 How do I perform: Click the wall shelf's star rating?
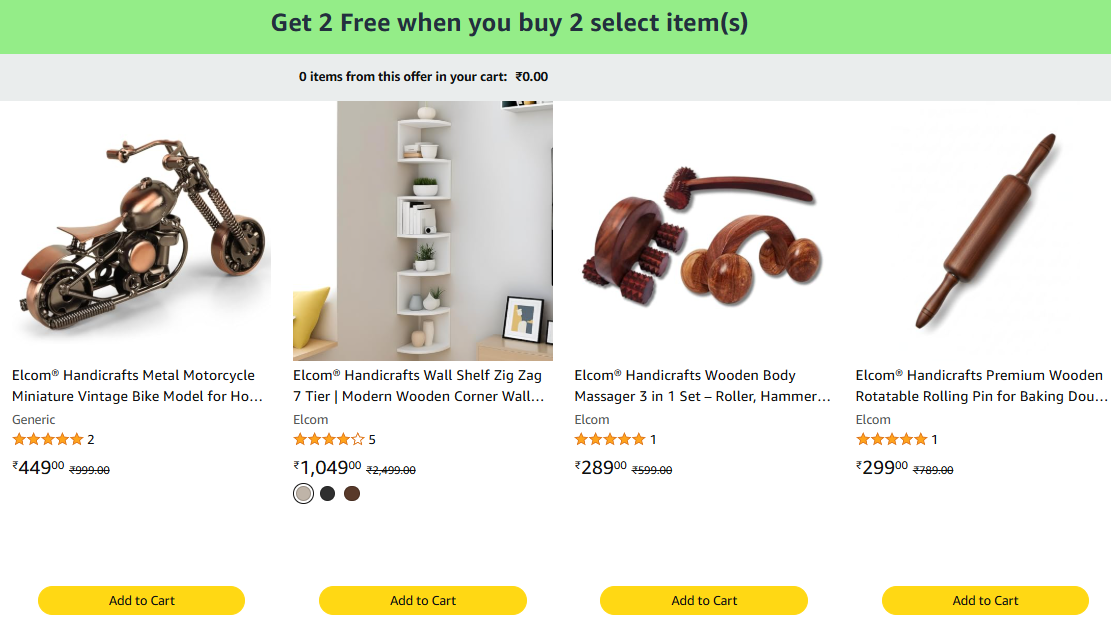click(329, 440)
